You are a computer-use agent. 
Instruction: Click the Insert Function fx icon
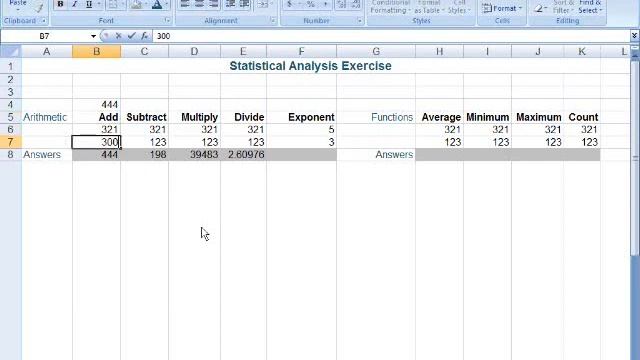(x=144, y=36)
